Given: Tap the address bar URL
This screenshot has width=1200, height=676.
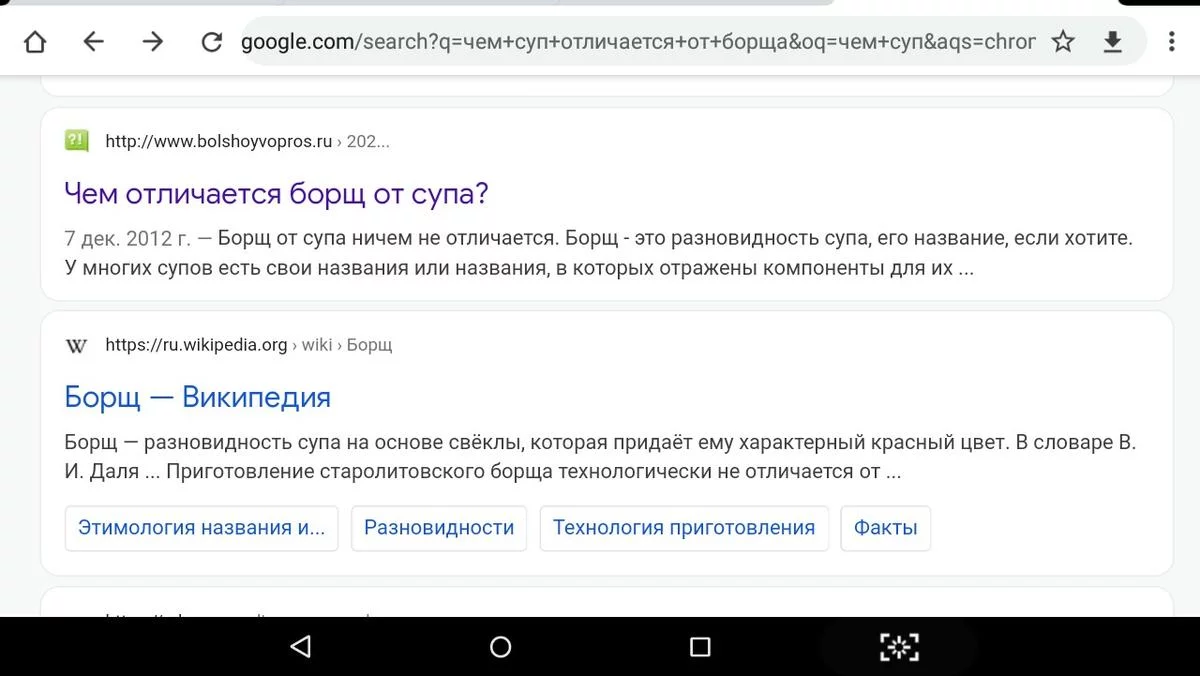Looking at the screenshot, I should [638, 41].
